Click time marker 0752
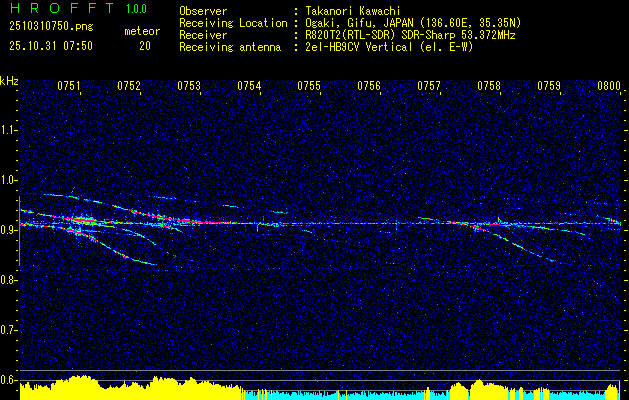 point(129,86)
